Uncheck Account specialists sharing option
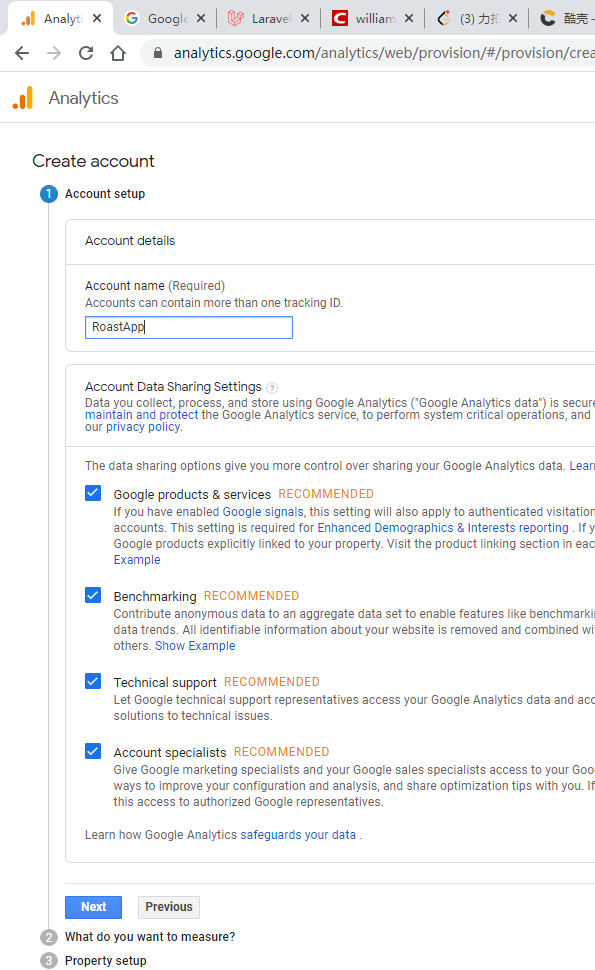 point(92,751)
